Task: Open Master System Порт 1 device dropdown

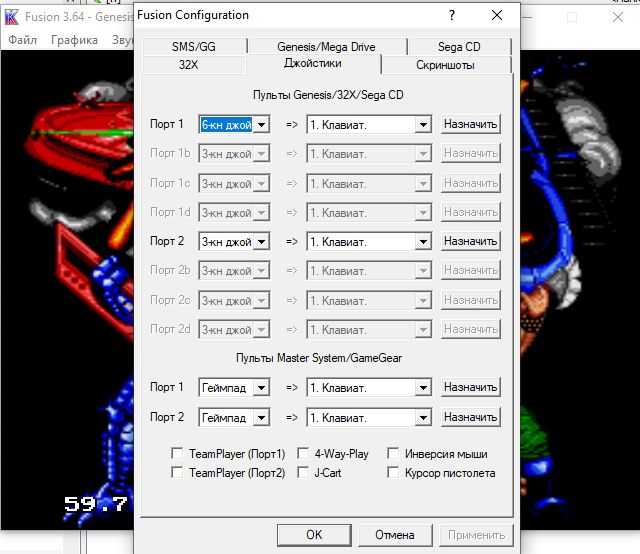Action: pos(369,387)
